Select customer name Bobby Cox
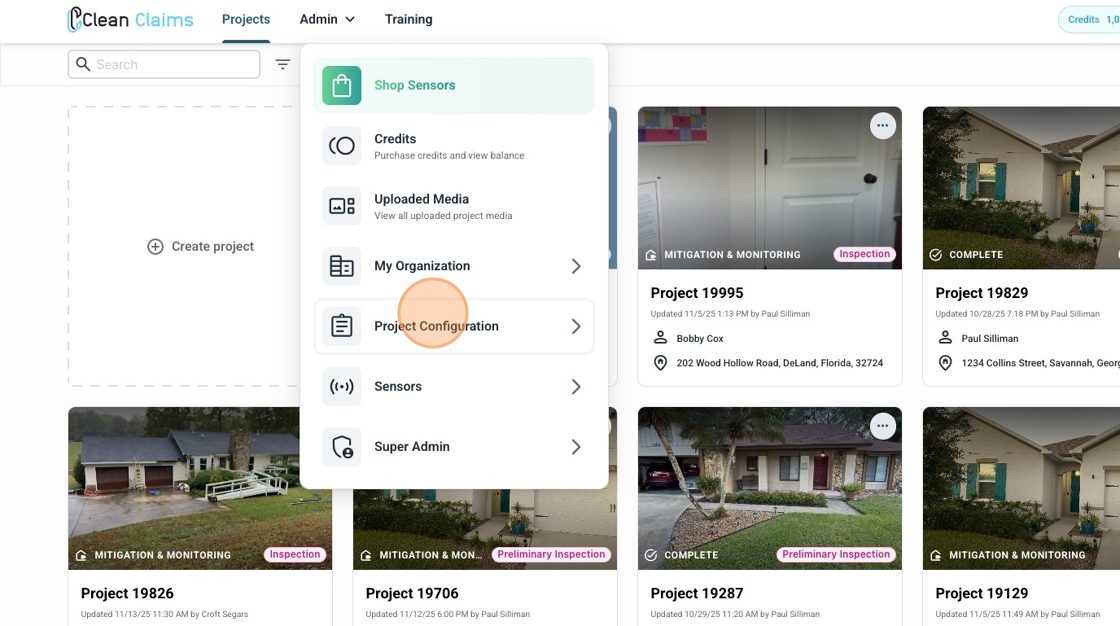Viewport: 1120px width, 626px height. [700, 339]
